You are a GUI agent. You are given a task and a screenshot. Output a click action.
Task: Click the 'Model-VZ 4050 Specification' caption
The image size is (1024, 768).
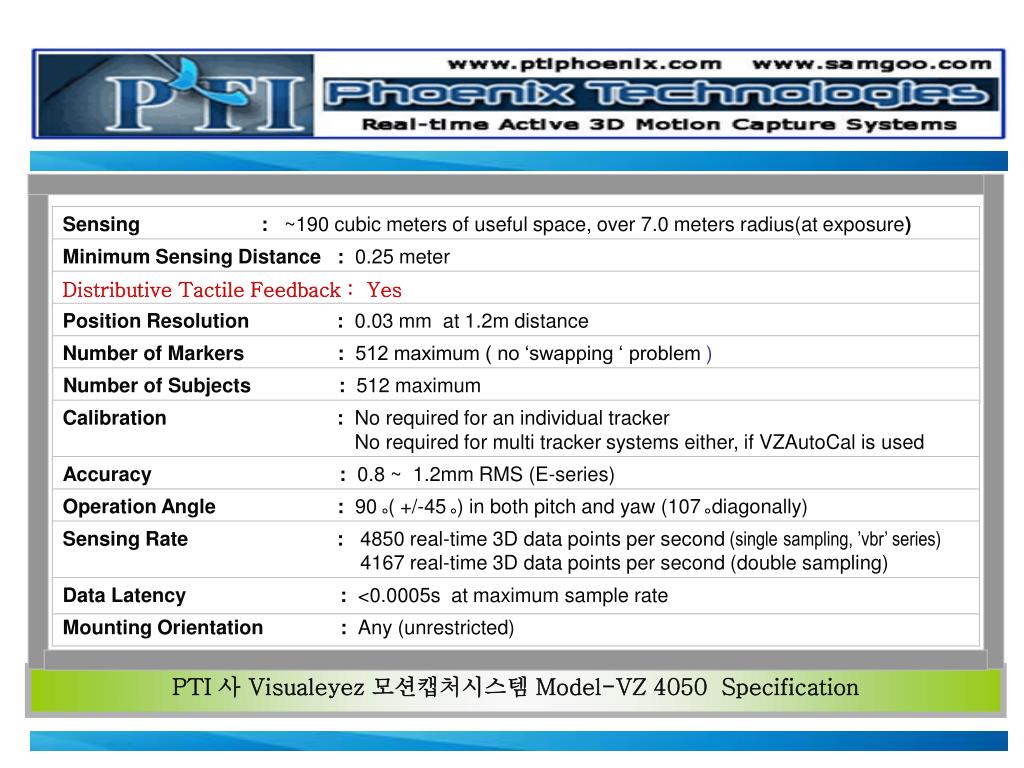(697, 687)
